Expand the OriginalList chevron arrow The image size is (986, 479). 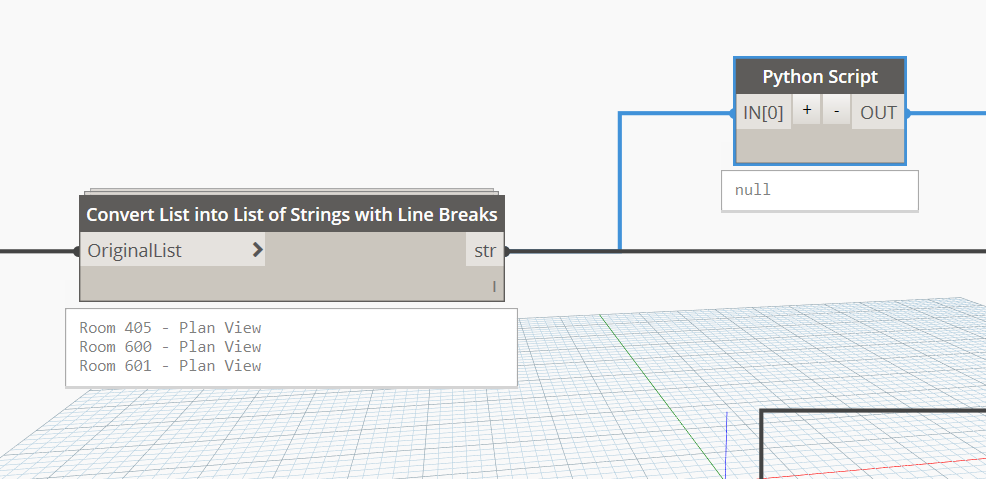coord(257,250)
